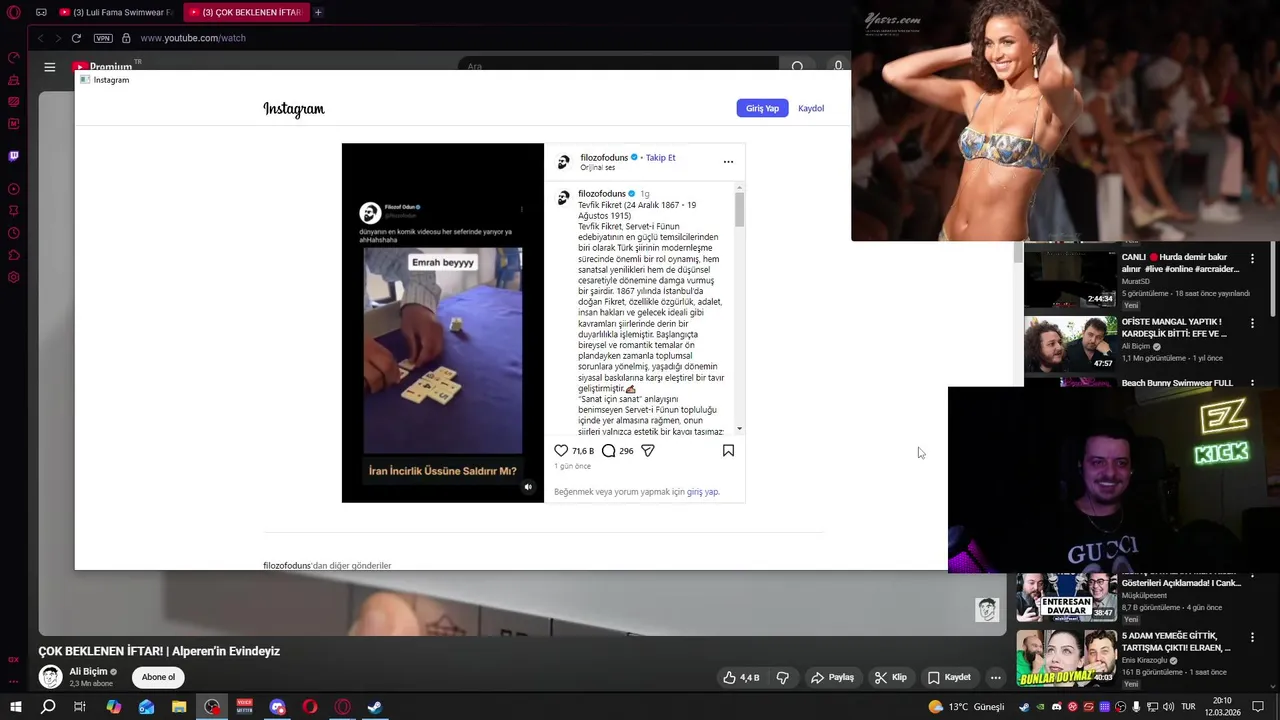
Task: Play the ENTERESAN DAVALAR video thumbnail
Action: click(x=1066, y=598)
